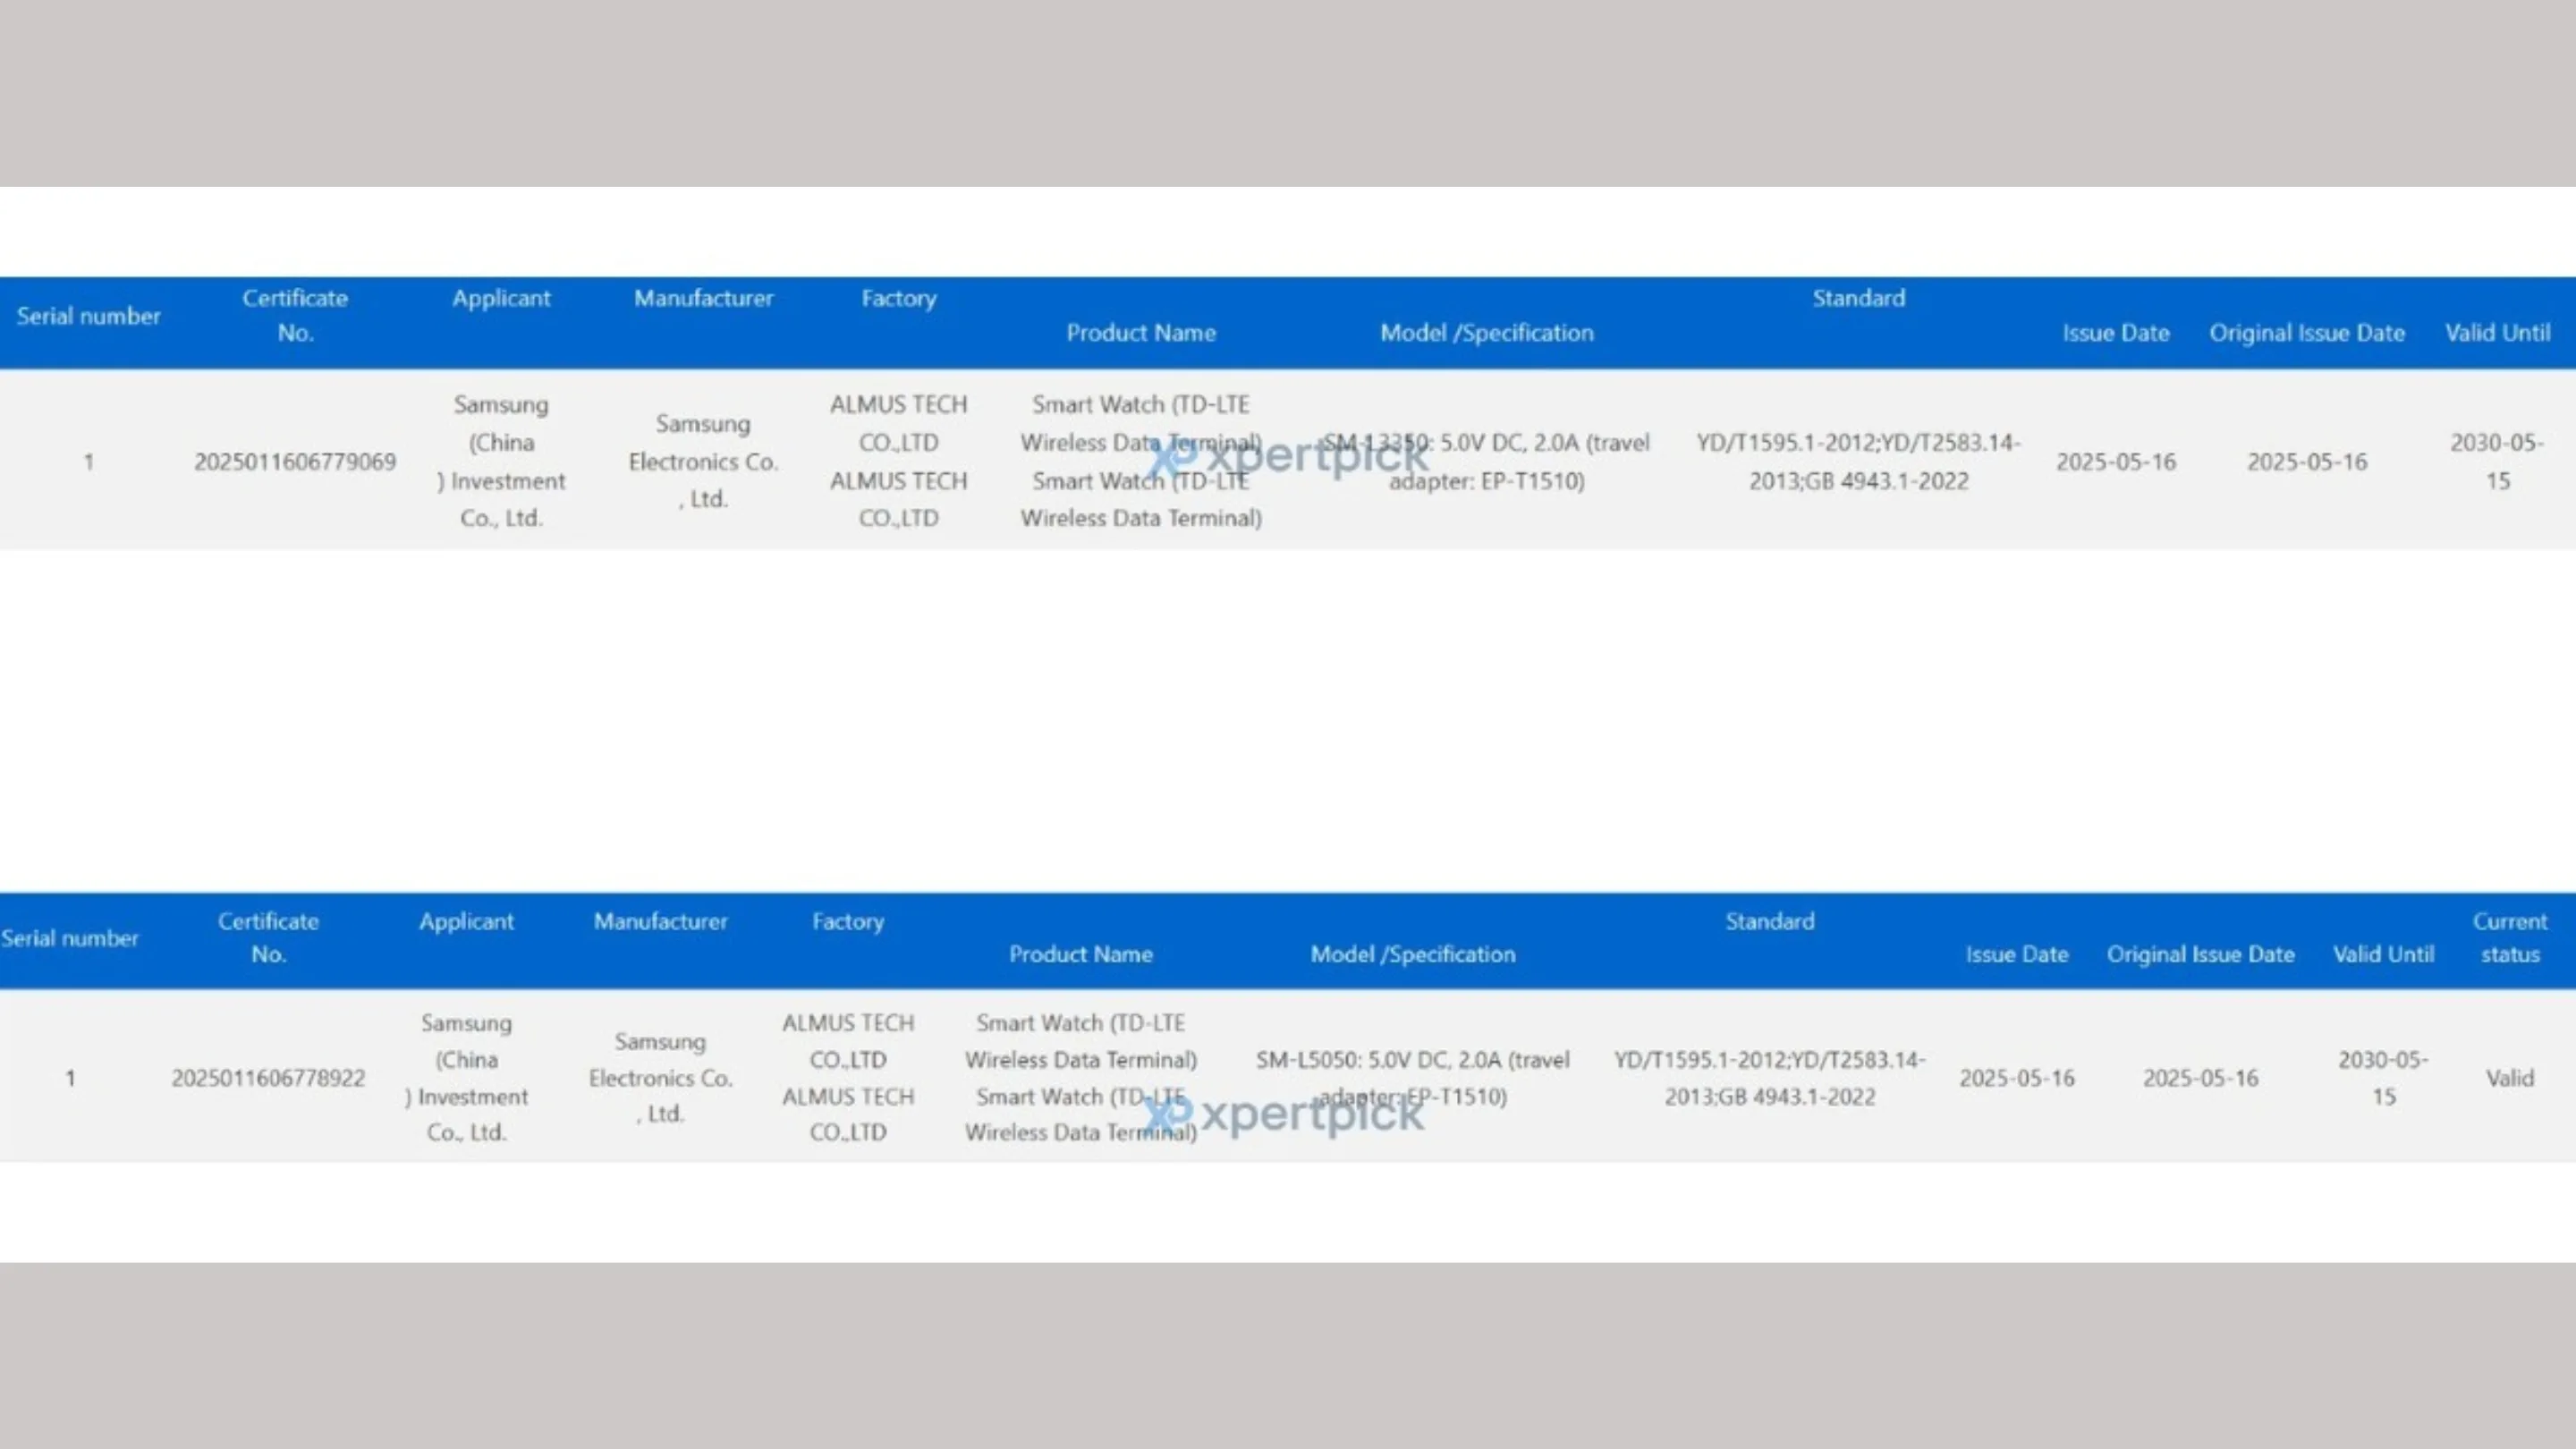Click the SM-L3350 model specification cell

point(1486,461)
